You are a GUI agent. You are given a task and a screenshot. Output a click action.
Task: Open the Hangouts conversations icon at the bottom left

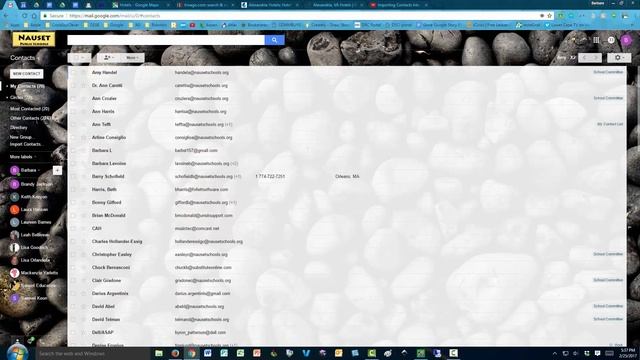31,340
